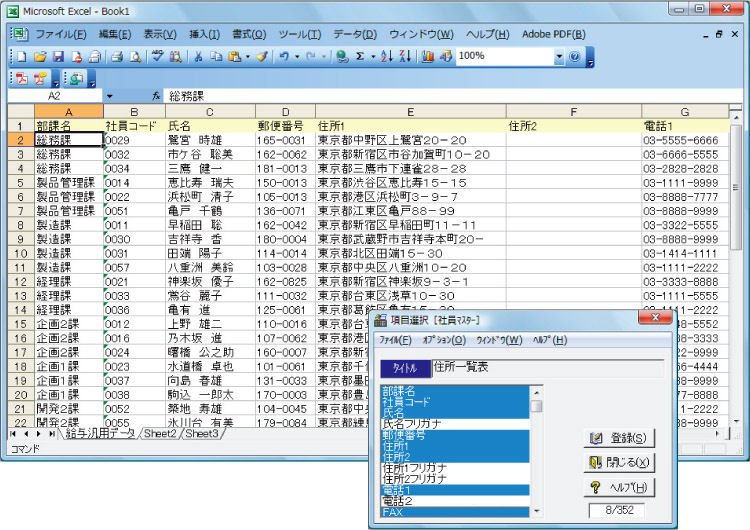
Task: Click the Convert to Adobe PDF icon
Action: (x=22, y=79)
